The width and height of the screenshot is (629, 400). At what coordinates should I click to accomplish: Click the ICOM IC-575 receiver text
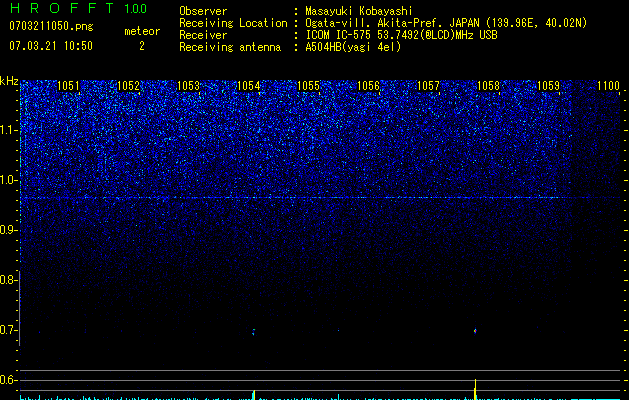point(401,35)
